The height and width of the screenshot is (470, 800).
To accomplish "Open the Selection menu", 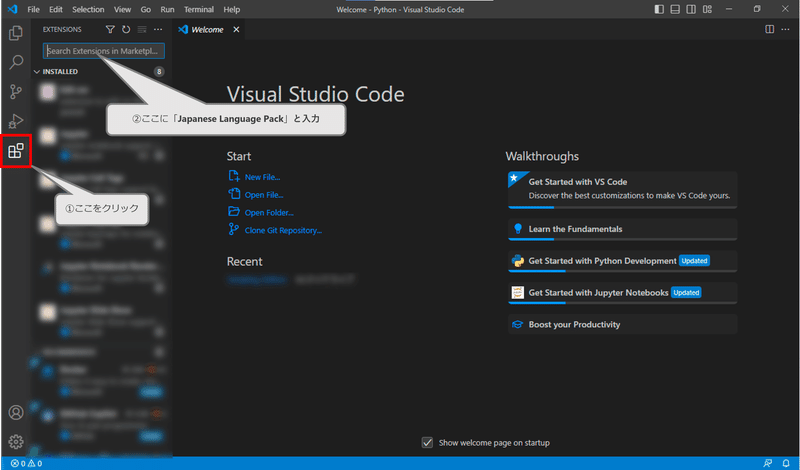I will point(88,9).
